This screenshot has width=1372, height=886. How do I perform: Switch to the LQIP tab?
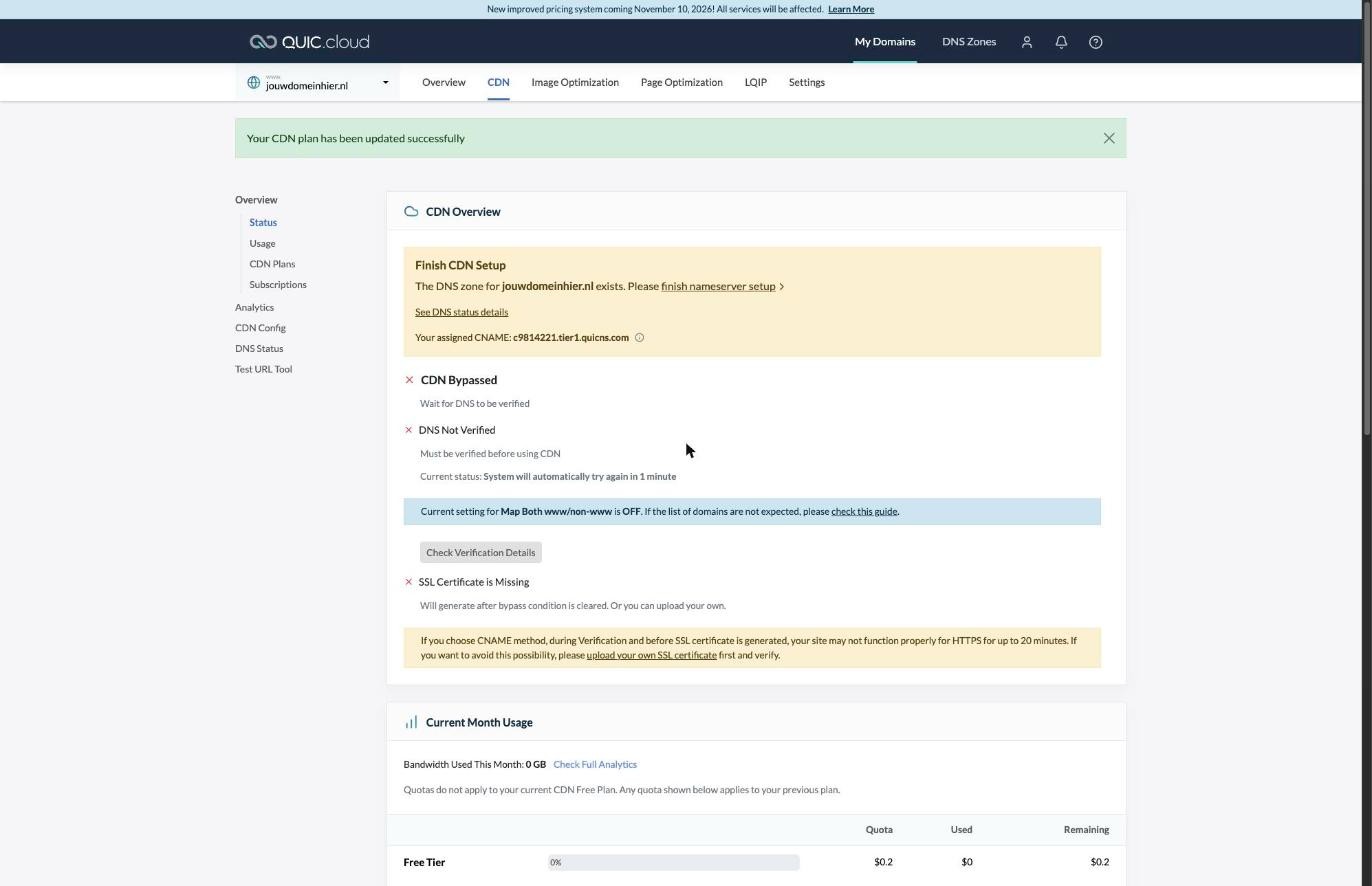tap(756, 82)
